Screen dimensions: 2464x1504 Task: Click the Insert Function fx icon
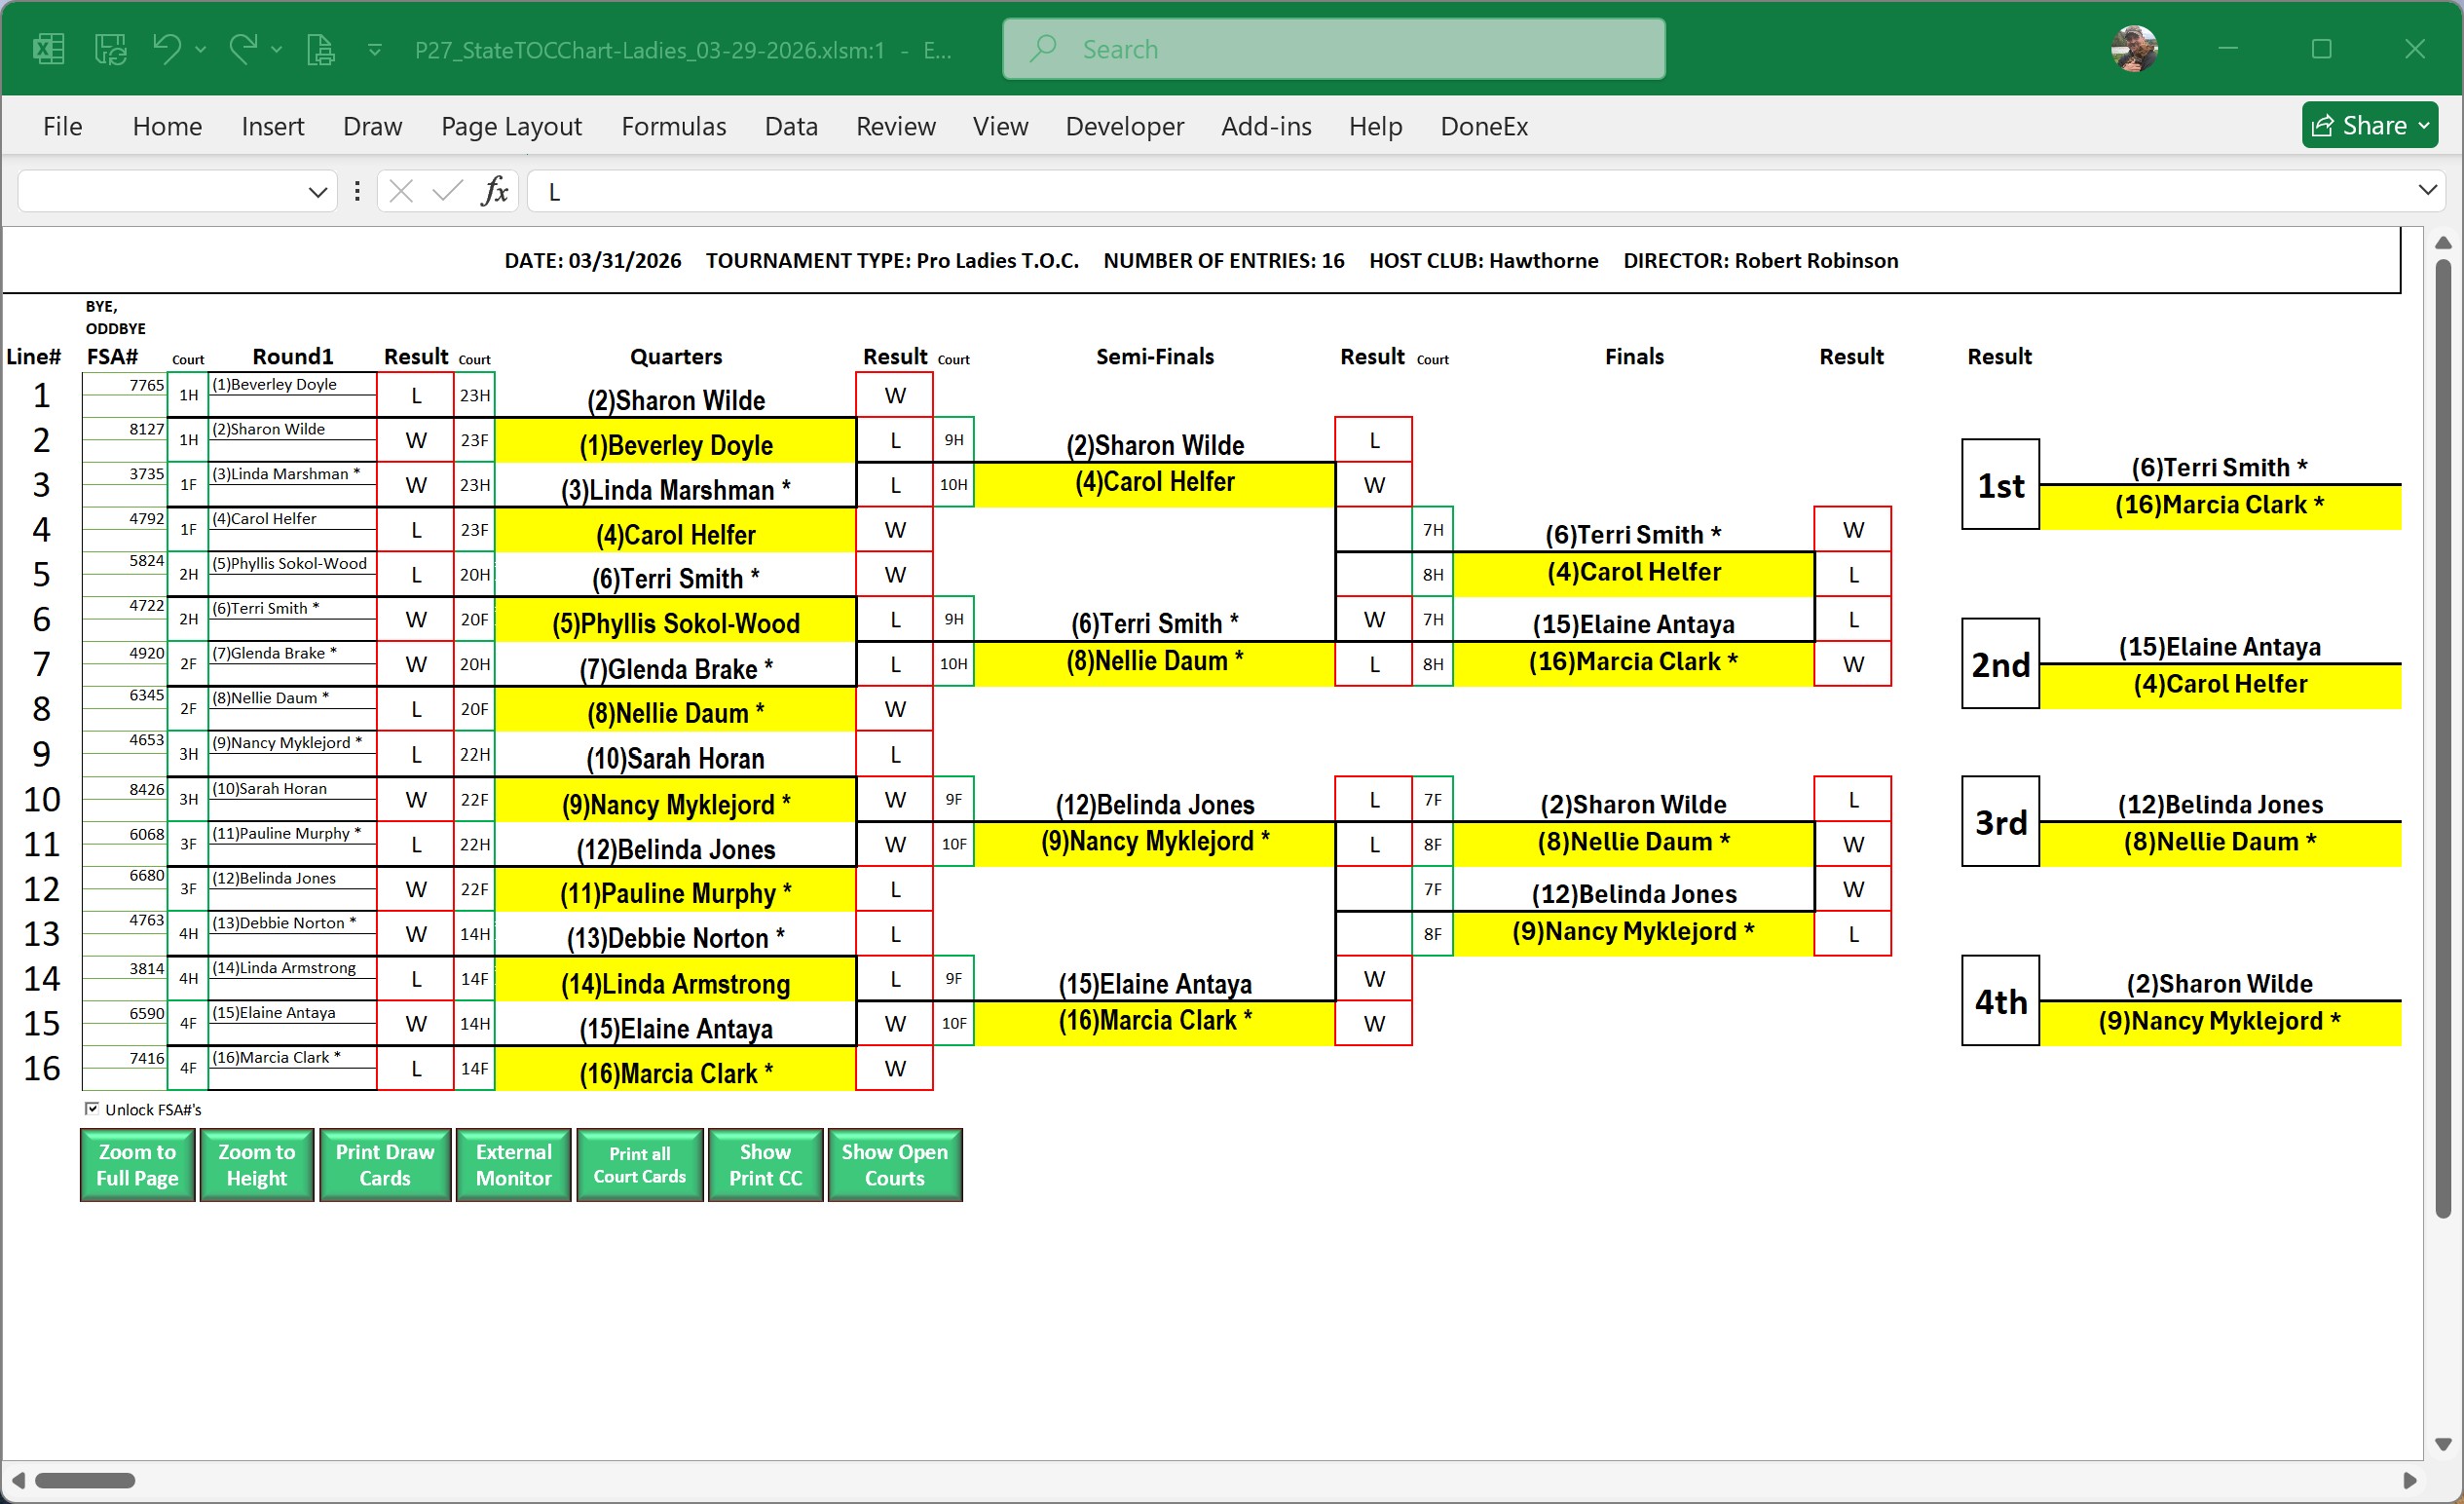[495, 191]
